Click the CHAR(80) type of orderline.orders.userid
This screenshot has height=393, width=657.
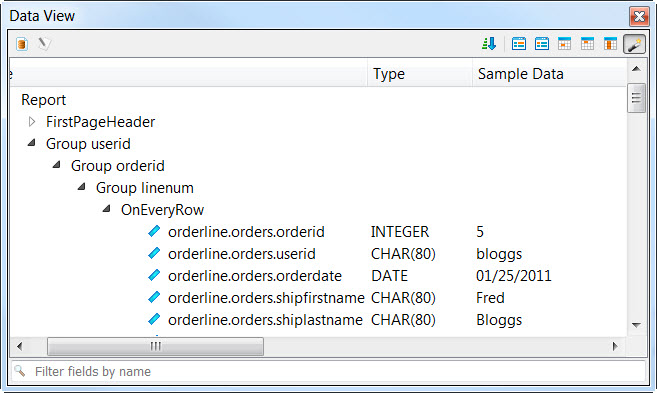point(403,254)
